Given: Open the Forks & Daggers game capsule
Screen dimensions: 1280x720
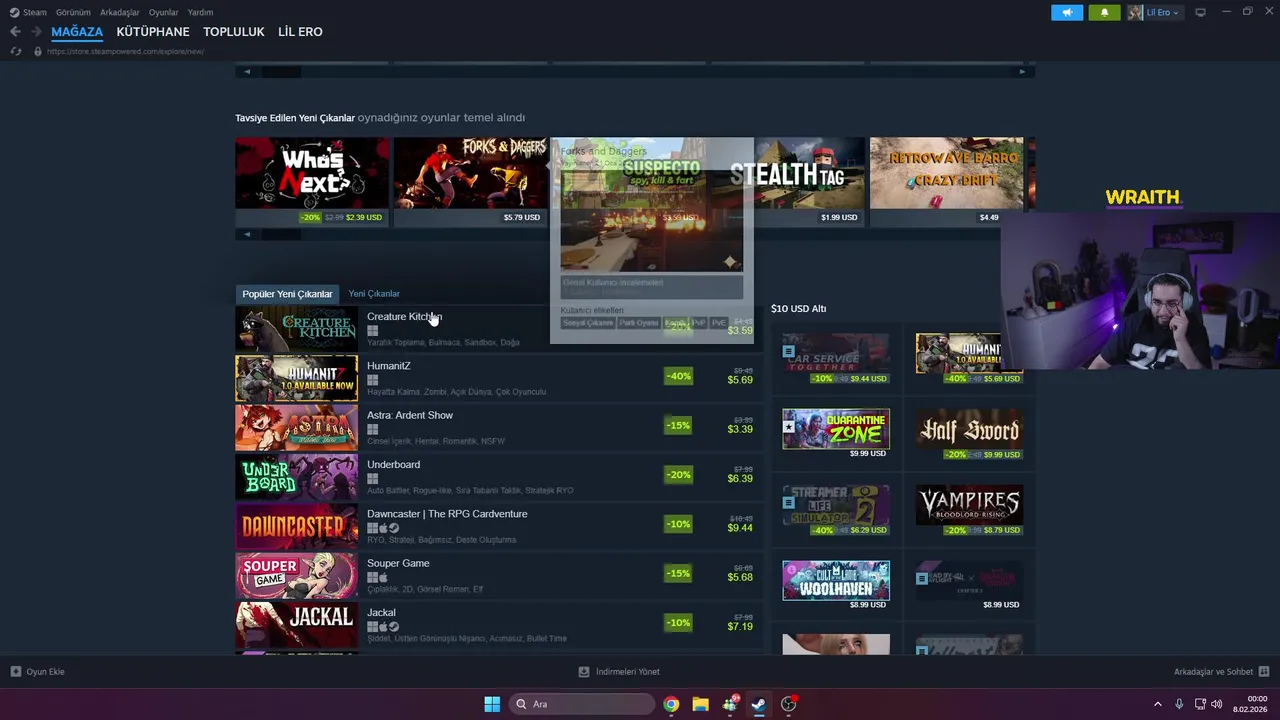Looking at the screenshot, I should click(x=470, y=181).
